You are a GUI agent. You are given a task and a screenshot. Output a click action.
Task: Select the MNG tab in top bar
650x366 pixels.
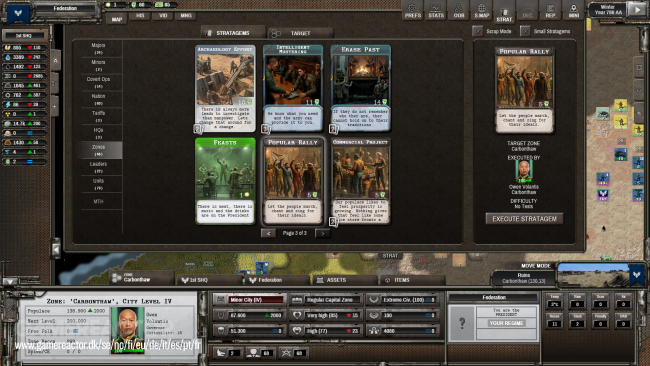pyautogui.click(x=186, y=16)
